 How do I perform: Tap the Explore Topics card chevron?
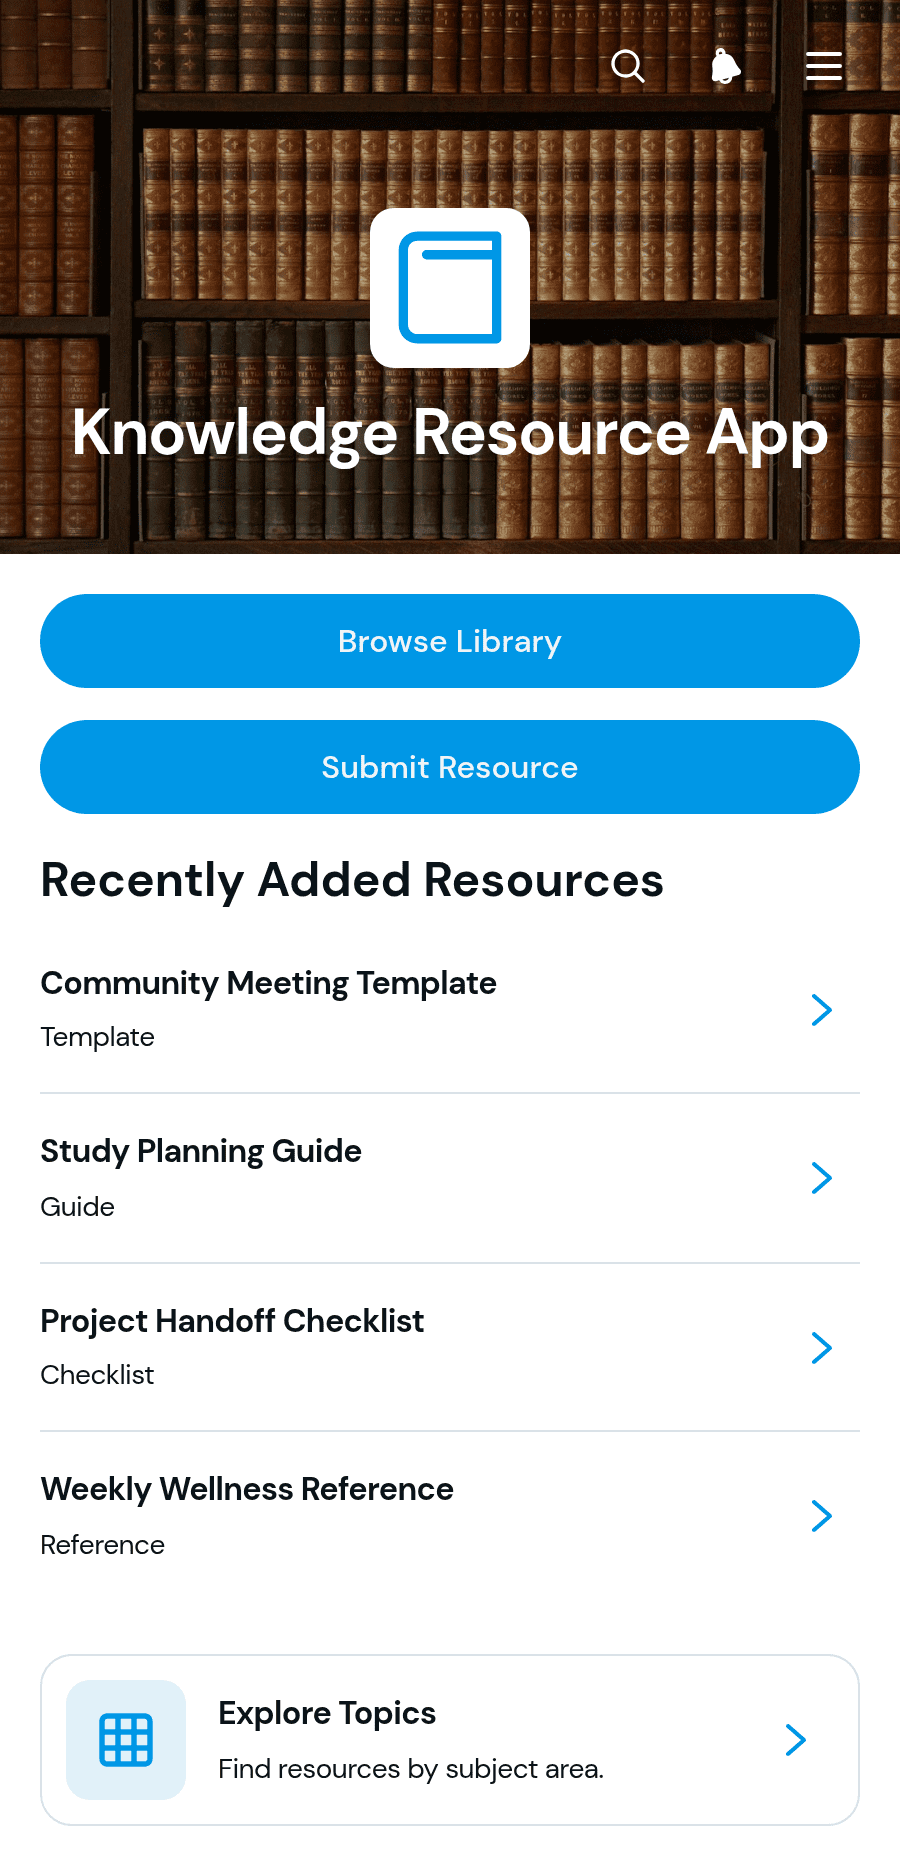(796, 1740)
